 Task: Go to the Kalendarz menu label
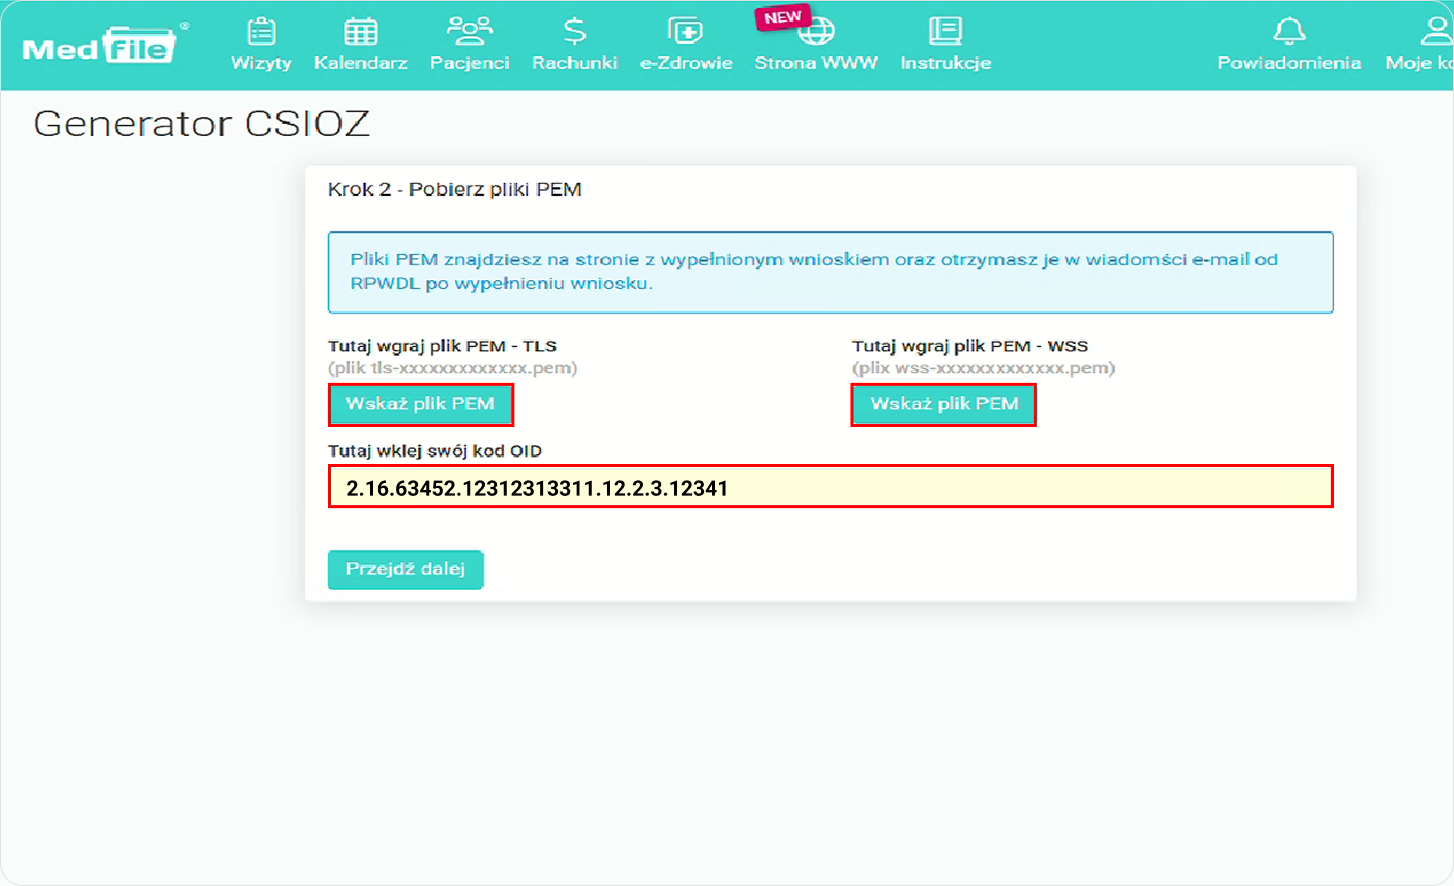coord(360,63)
